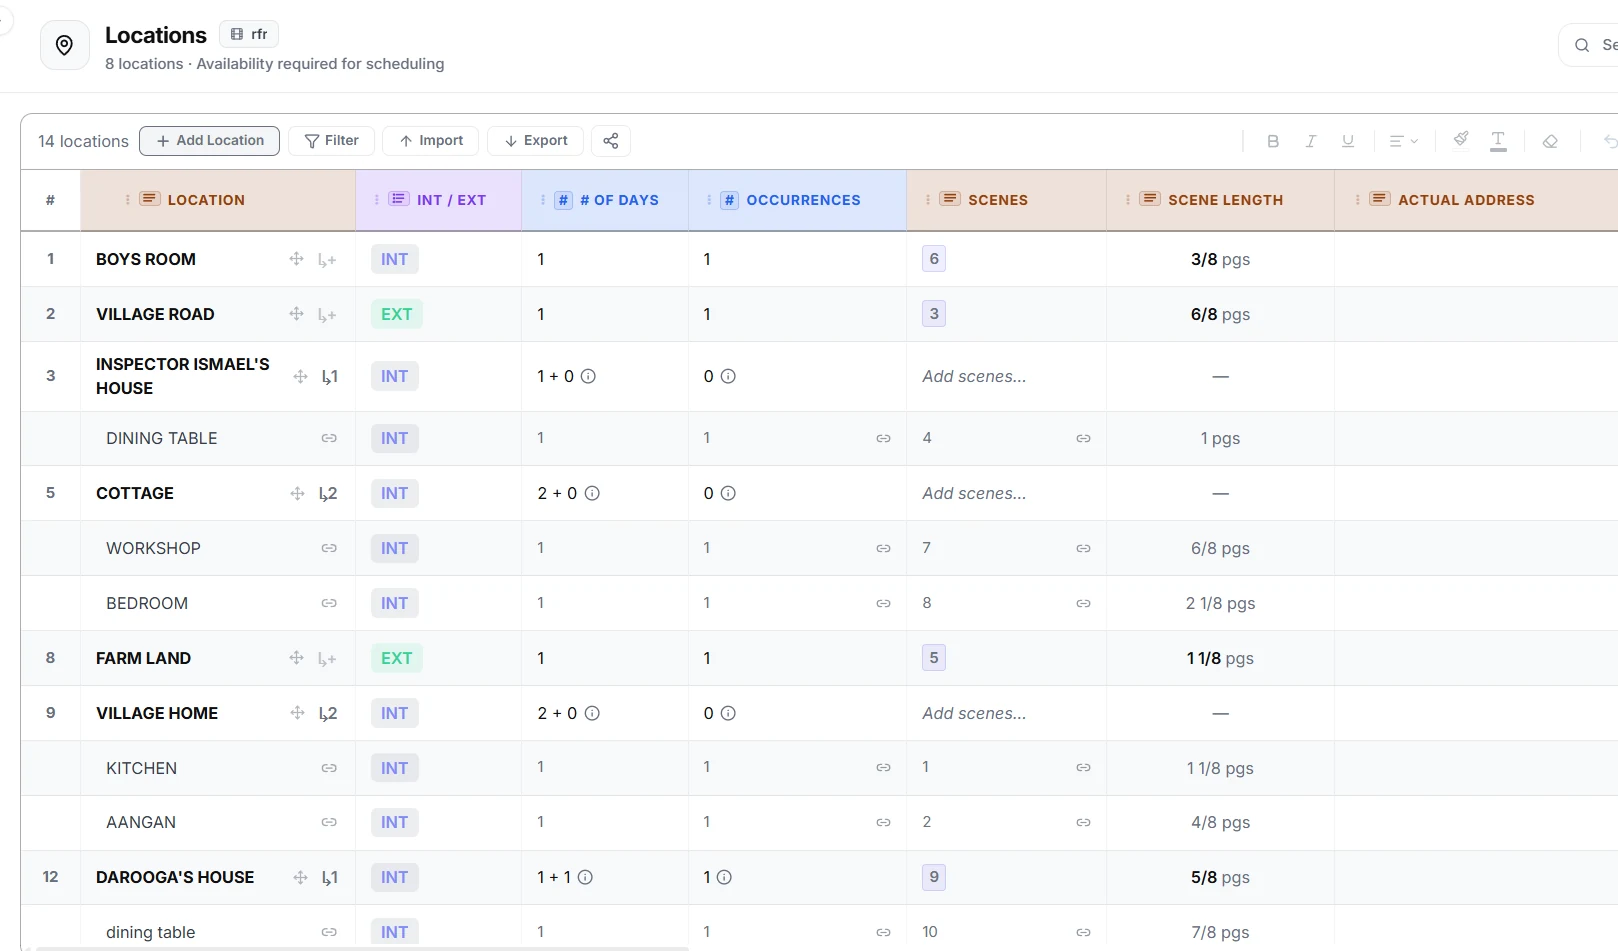Add sub-location to FARM LAND
The height and width of the screenshot is (951, 1618).
[327, 659]
